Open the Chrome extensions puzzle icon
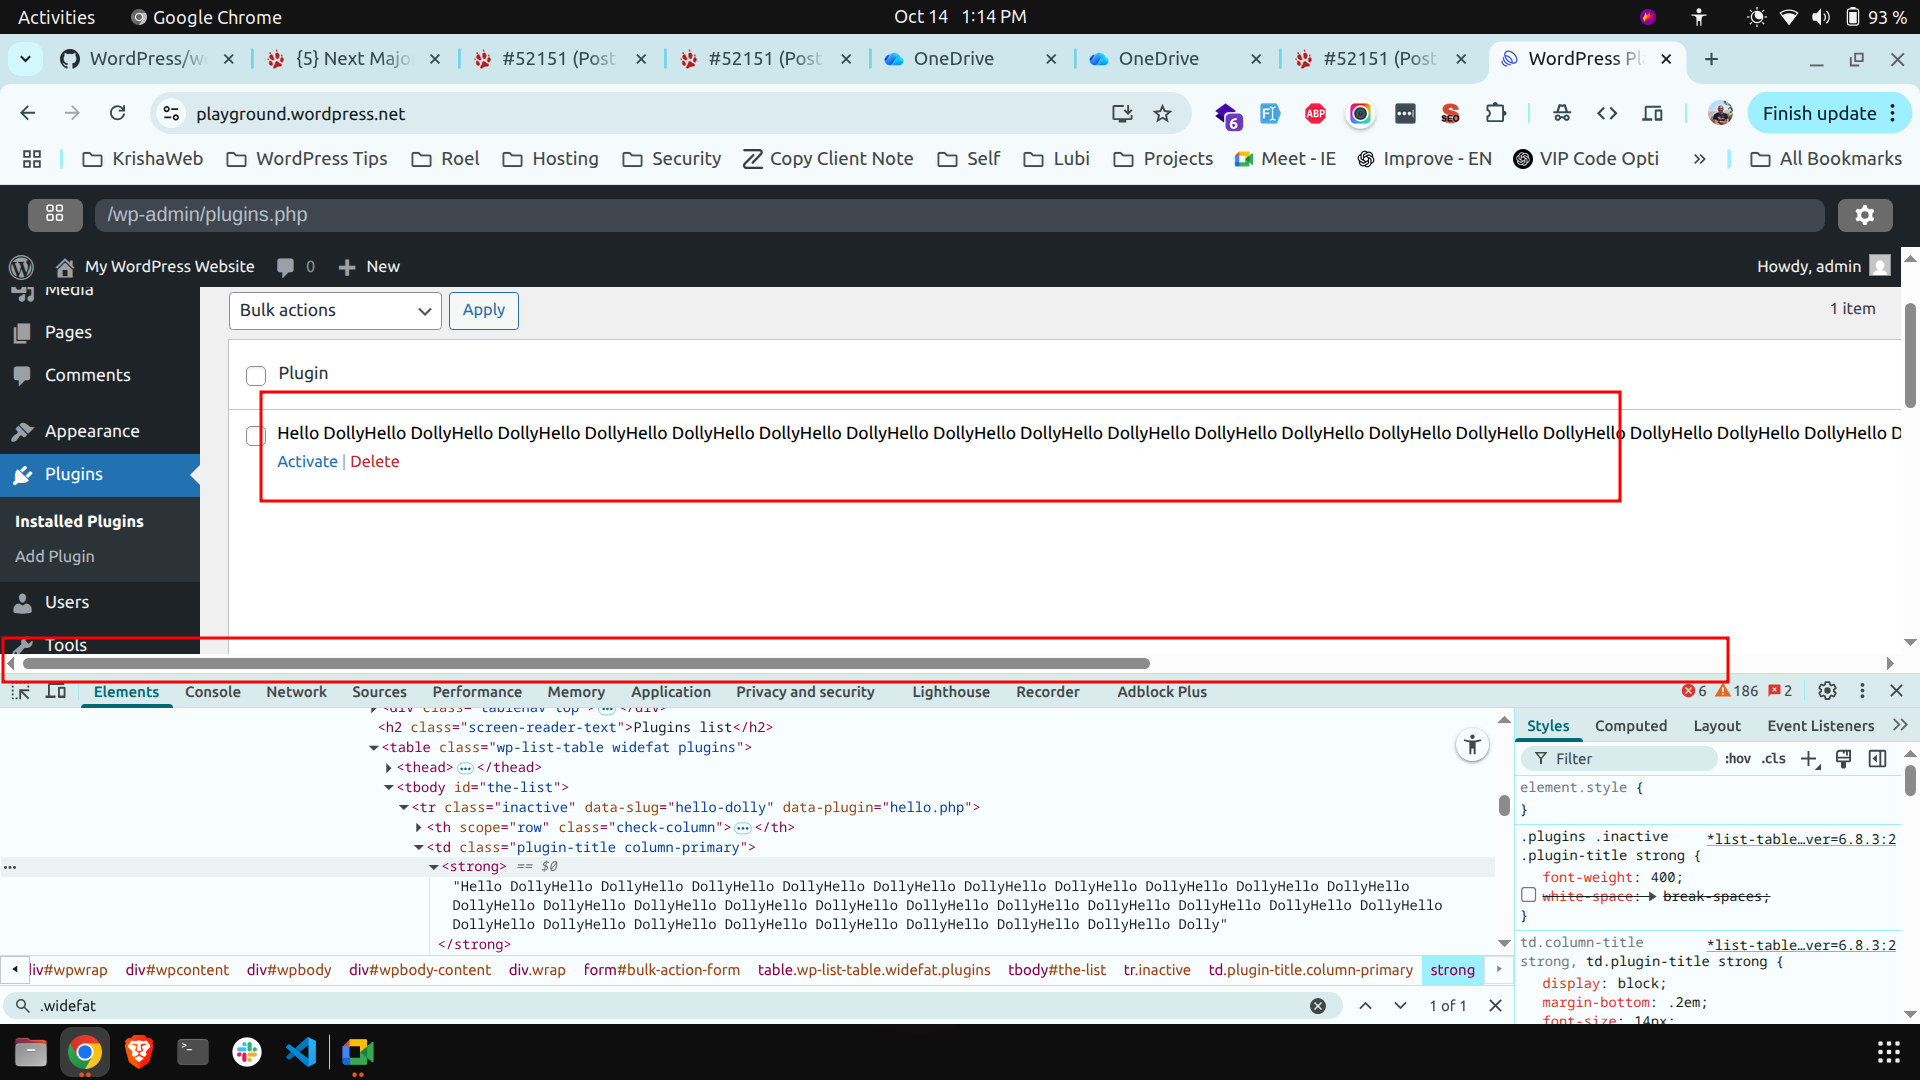The height and width of the screenshot is (1080, 1920). coord(1495,114)
